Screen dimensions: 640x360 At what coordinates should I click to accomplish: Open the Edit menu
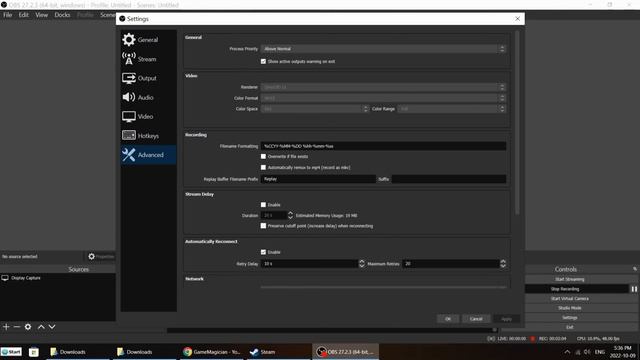[24, 15]
